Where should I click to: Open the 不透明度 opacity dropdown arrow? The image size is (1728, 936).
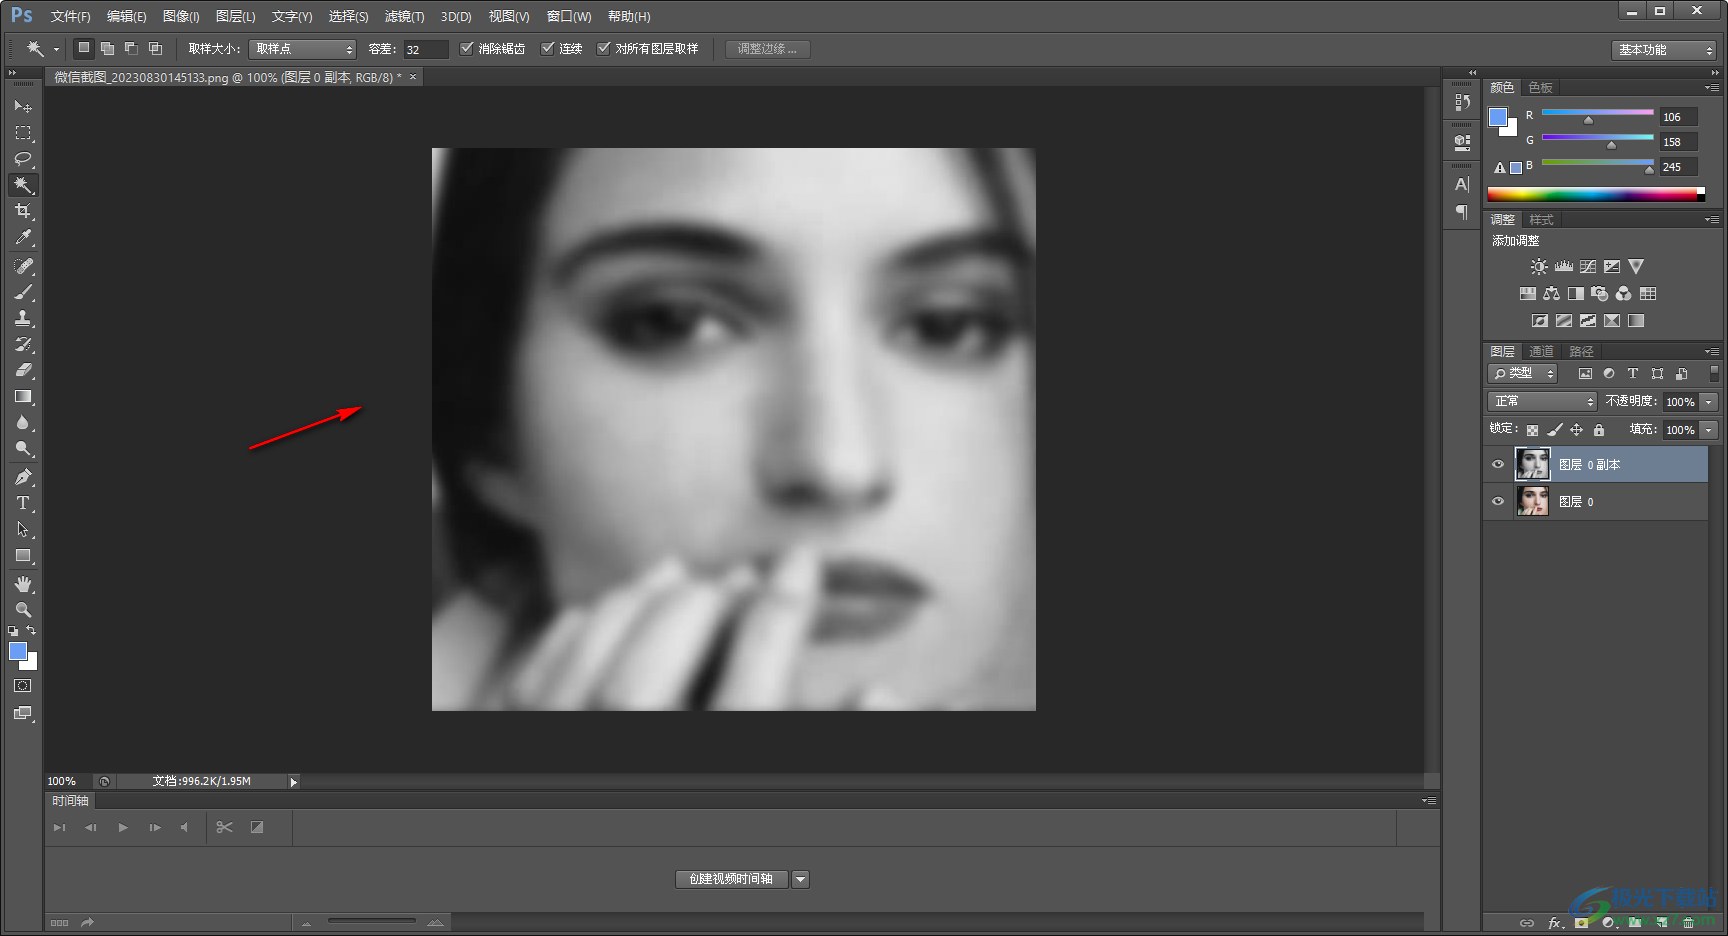pos(1709,401)
